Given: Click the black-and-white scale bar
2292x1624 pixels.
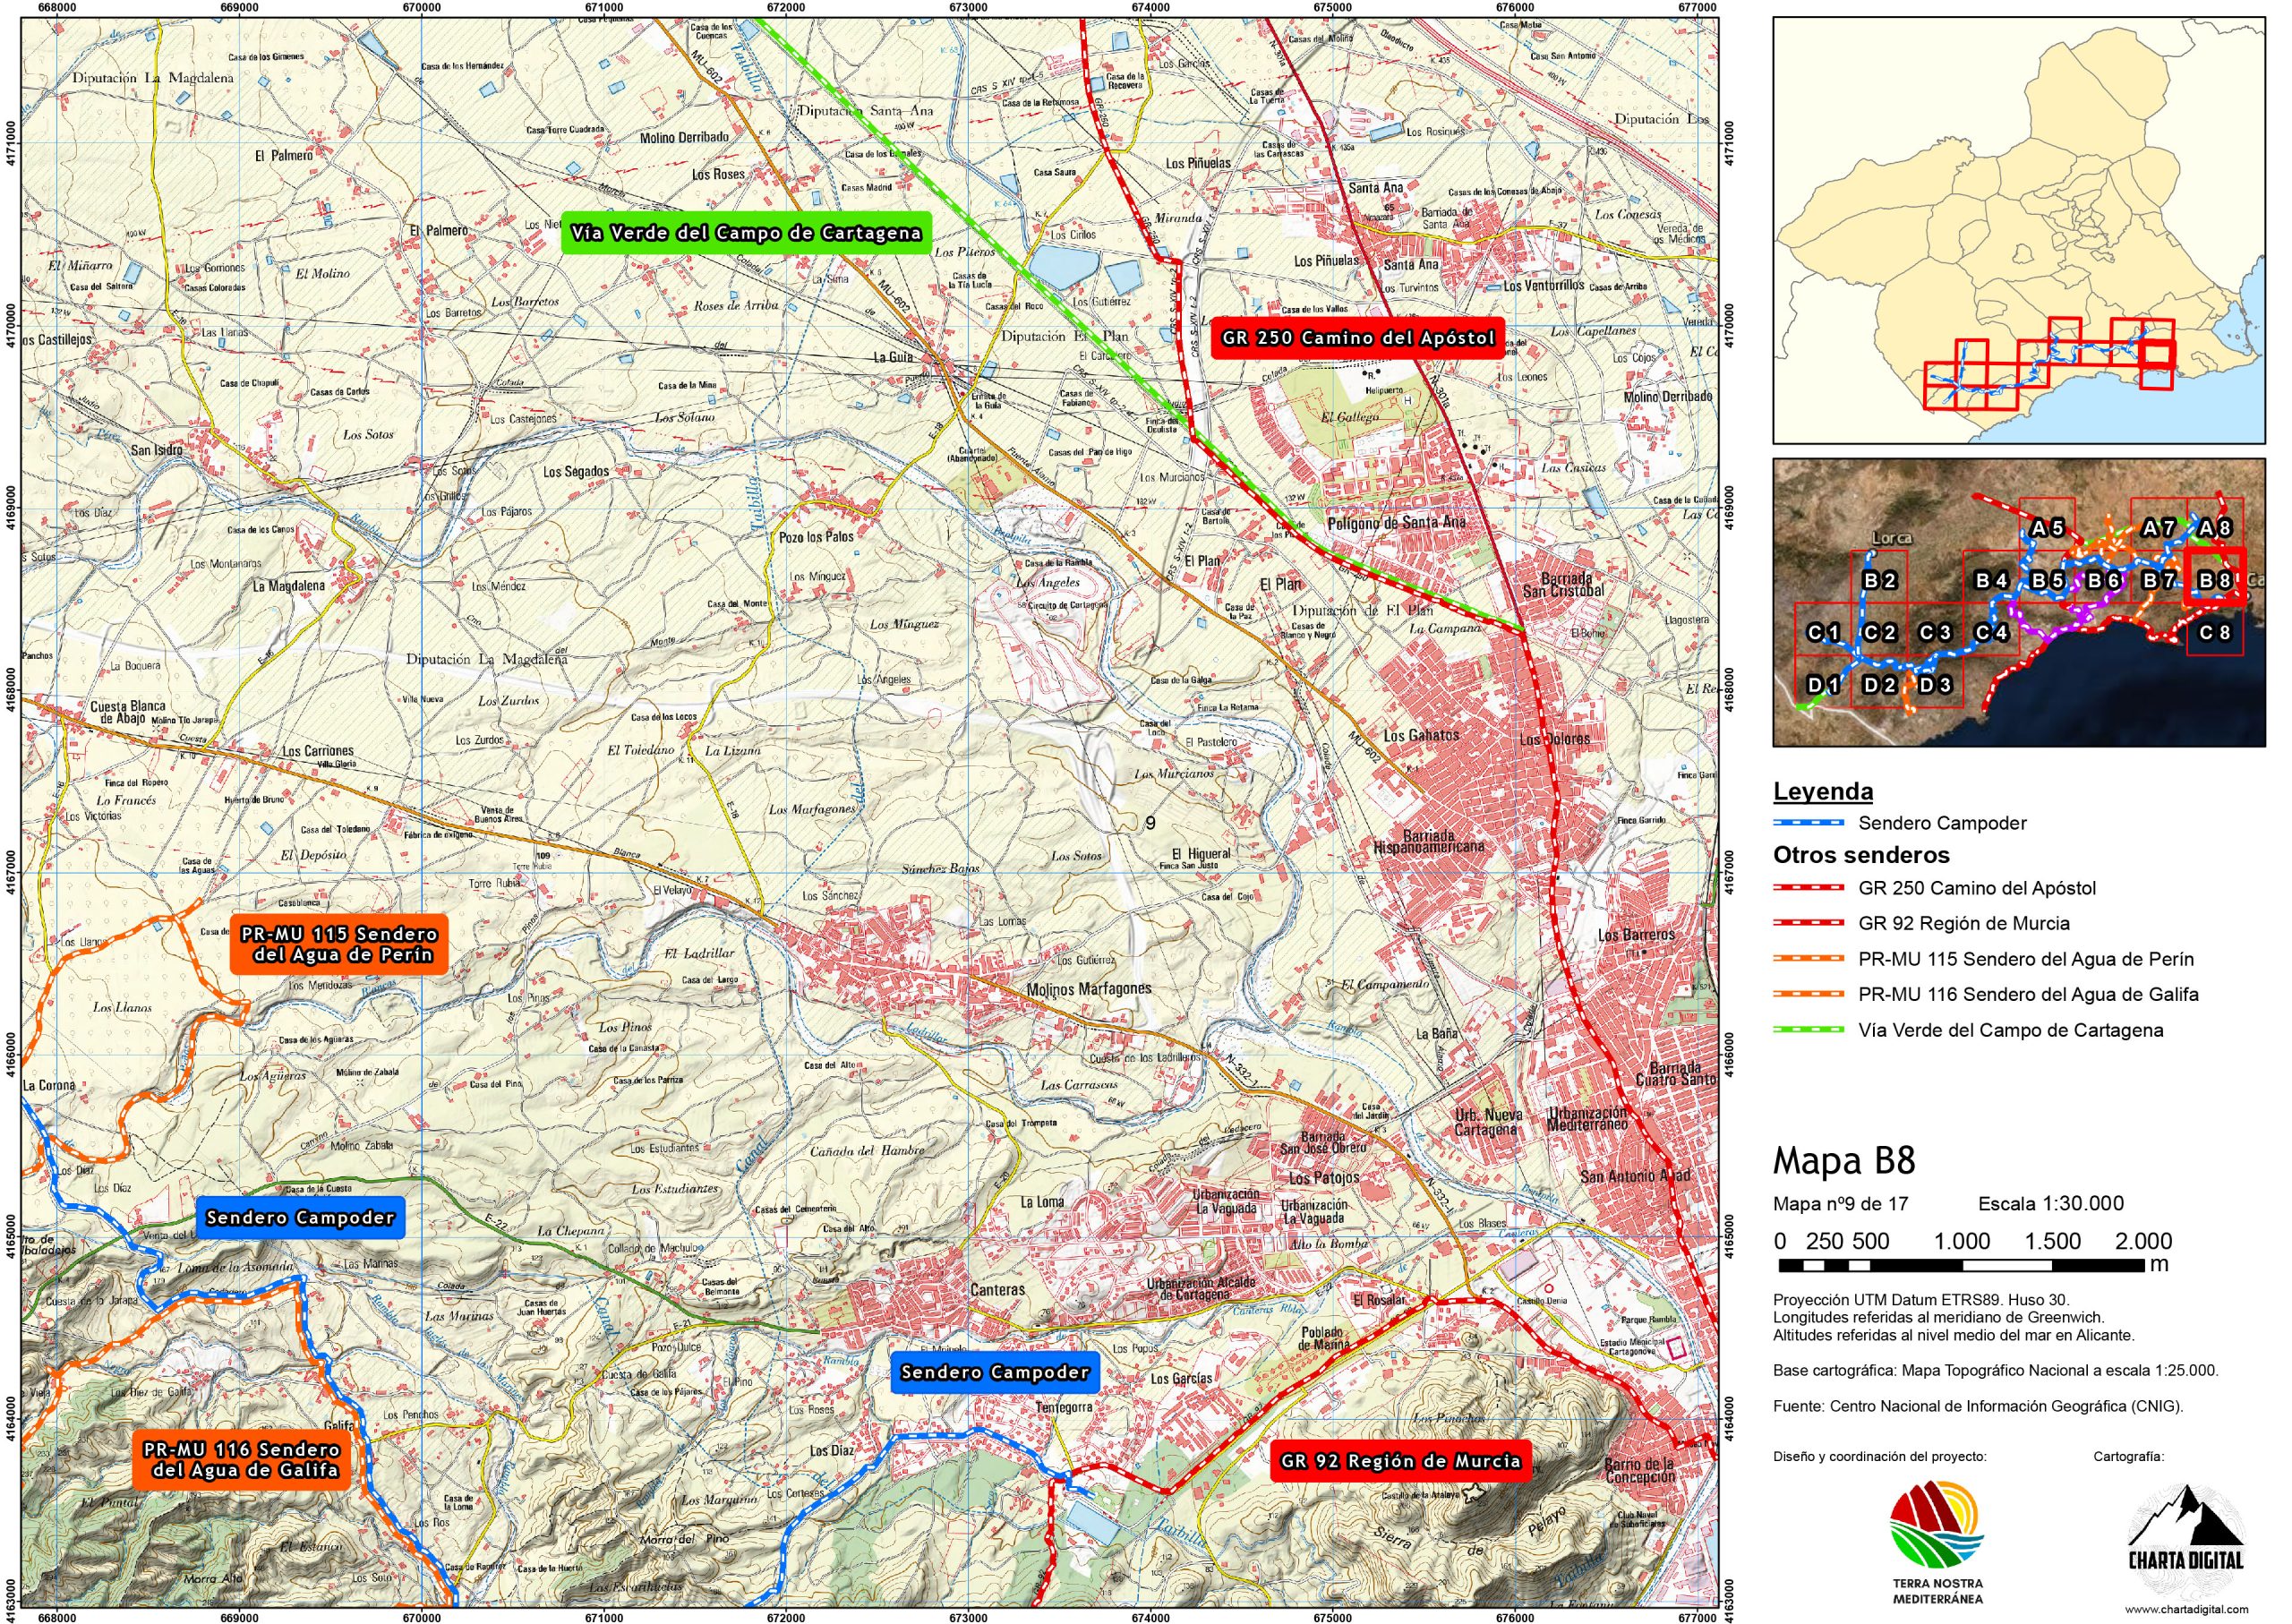Looking at the screenshot, I should (1960, 1266).
